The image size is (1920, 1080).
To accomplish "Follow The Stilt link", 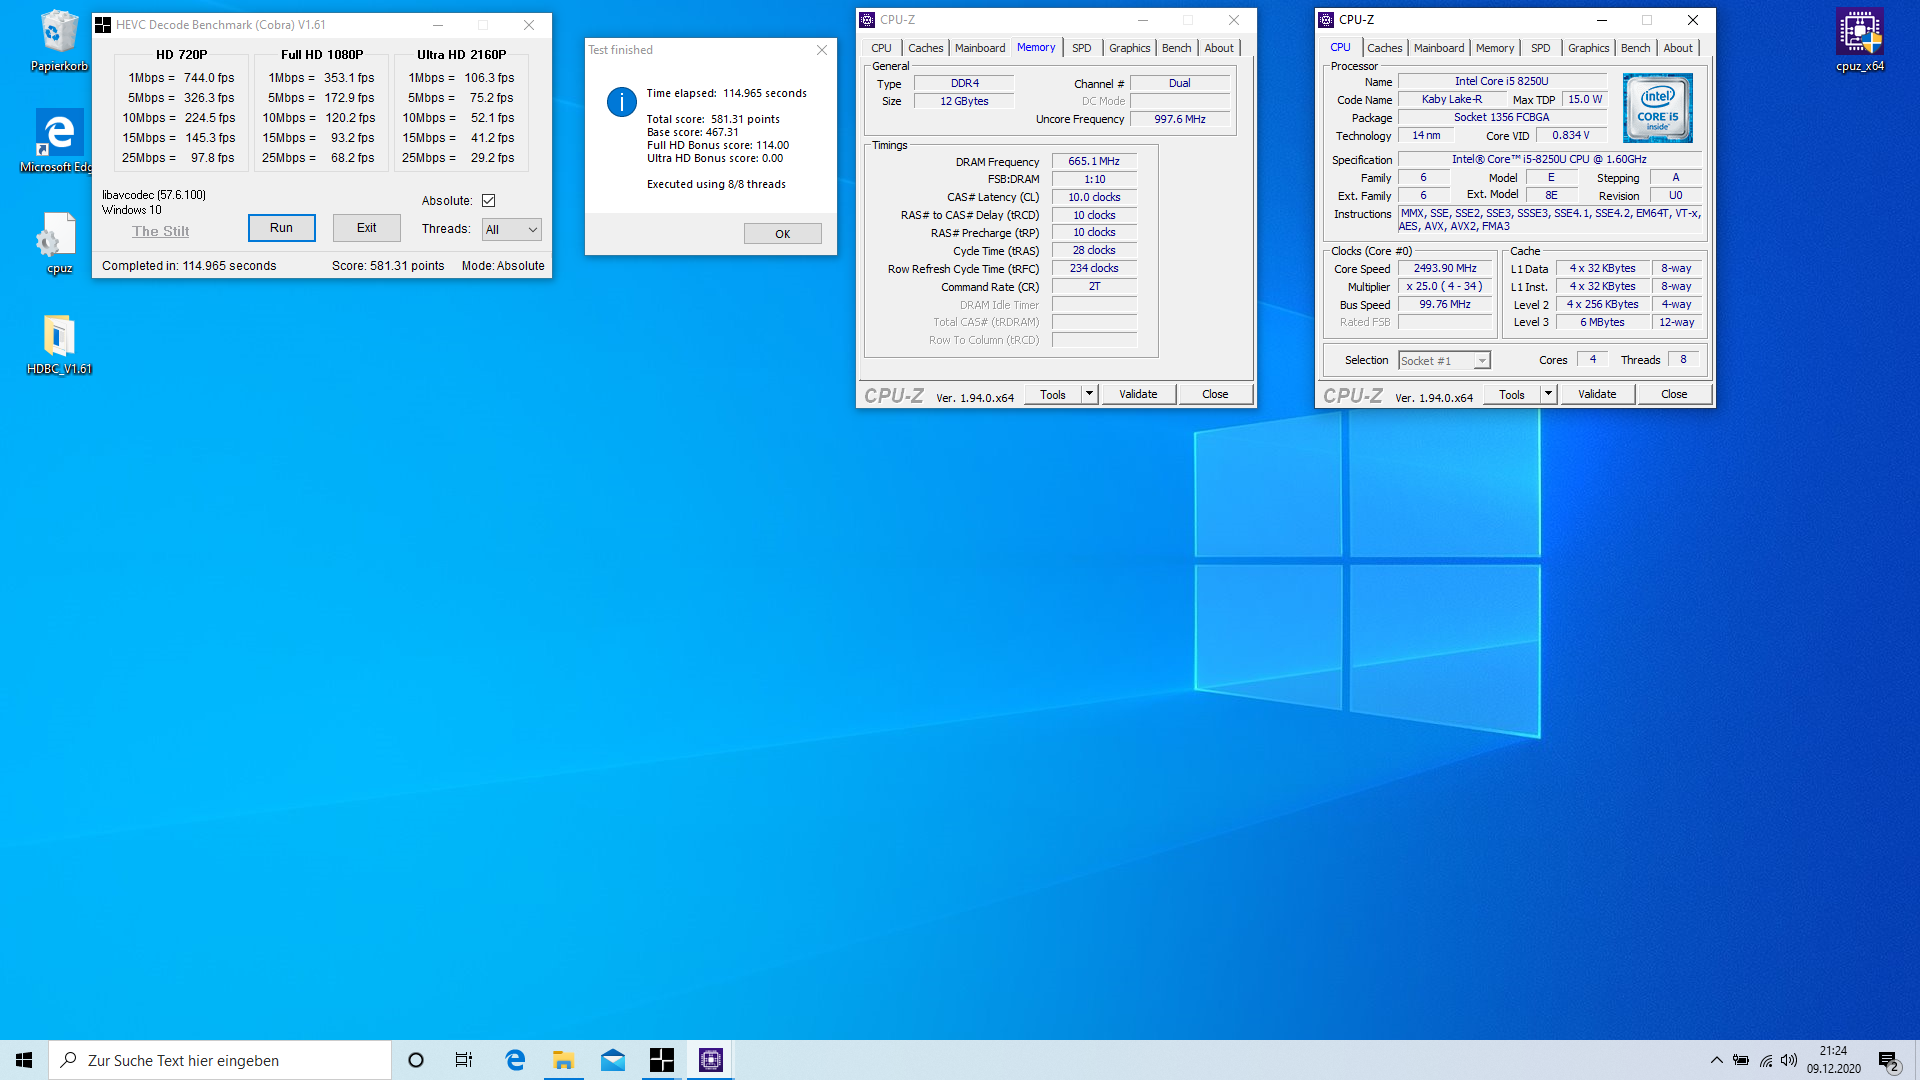I will coord(160,231).
